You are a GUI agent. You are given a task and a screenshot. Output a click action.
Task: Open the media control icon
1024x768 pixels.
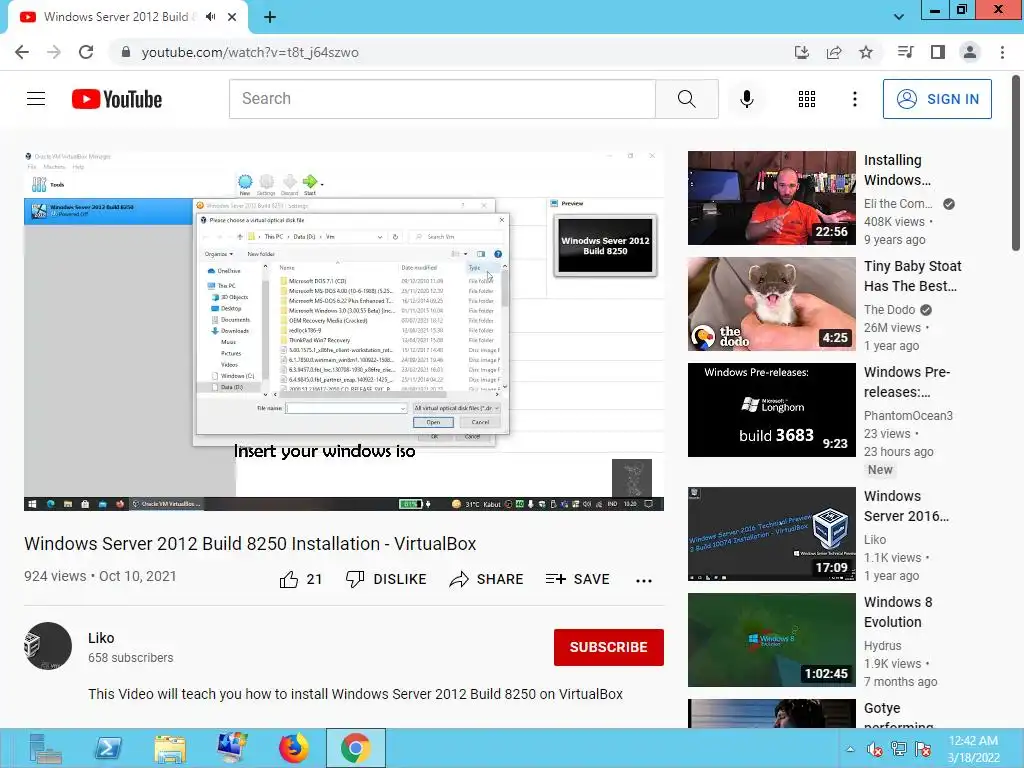pyautogui.click(x=906, y=52)
